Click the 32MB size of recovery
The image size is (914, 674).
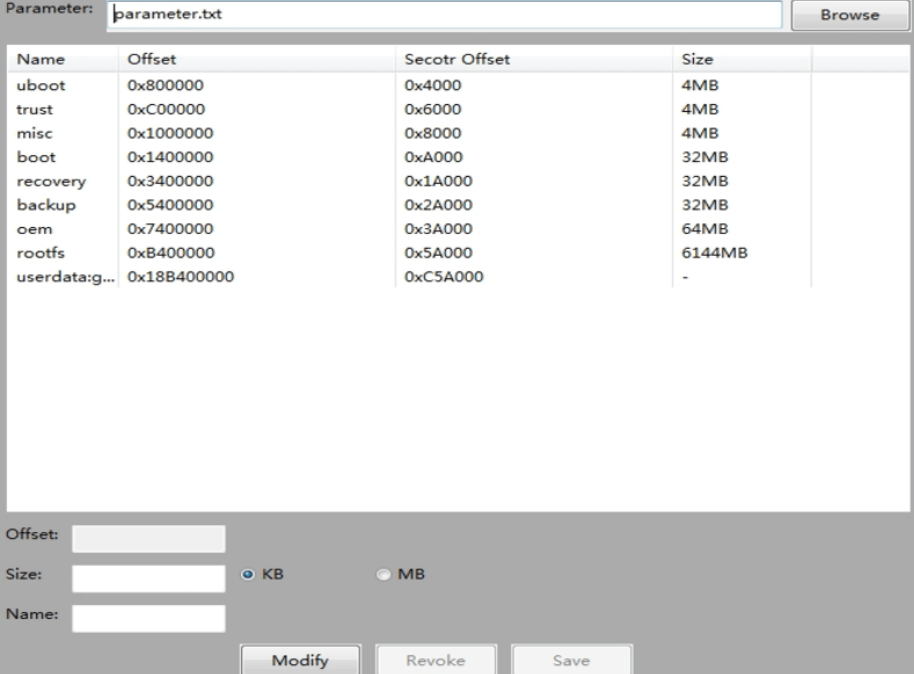[705, 181]
